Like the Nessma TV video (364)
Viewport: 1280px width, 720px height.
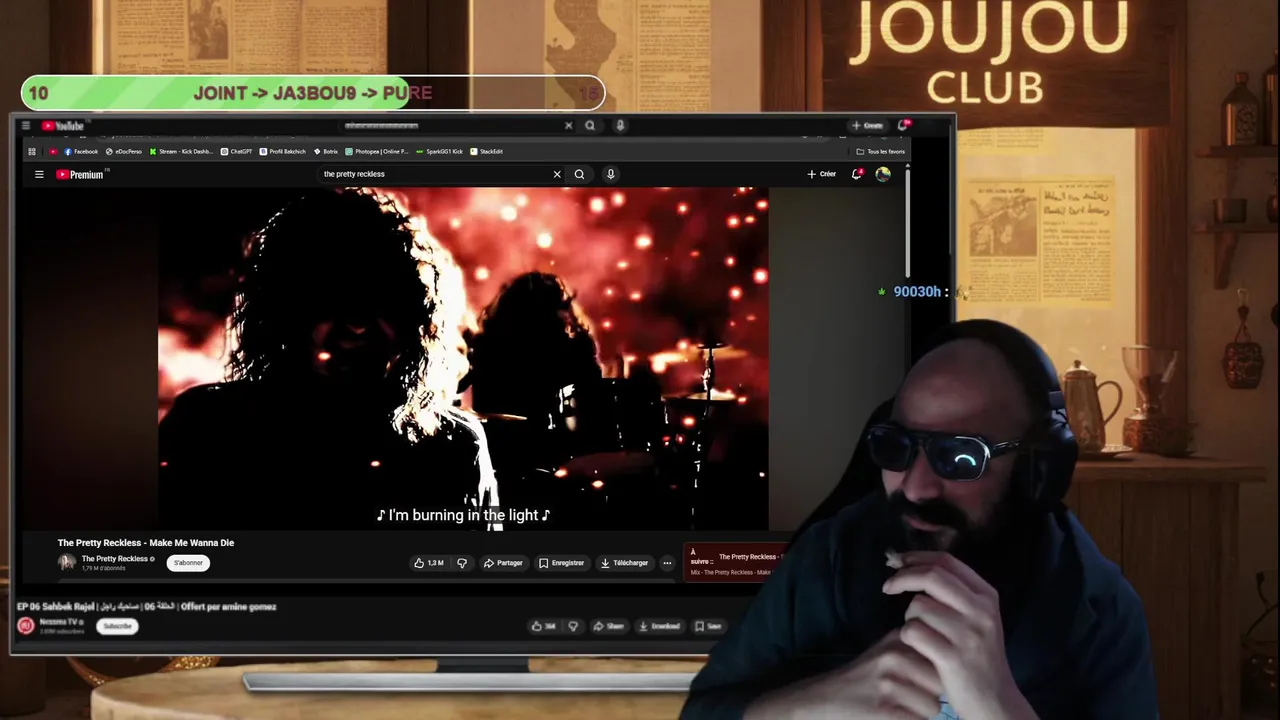tap(544, 626)
